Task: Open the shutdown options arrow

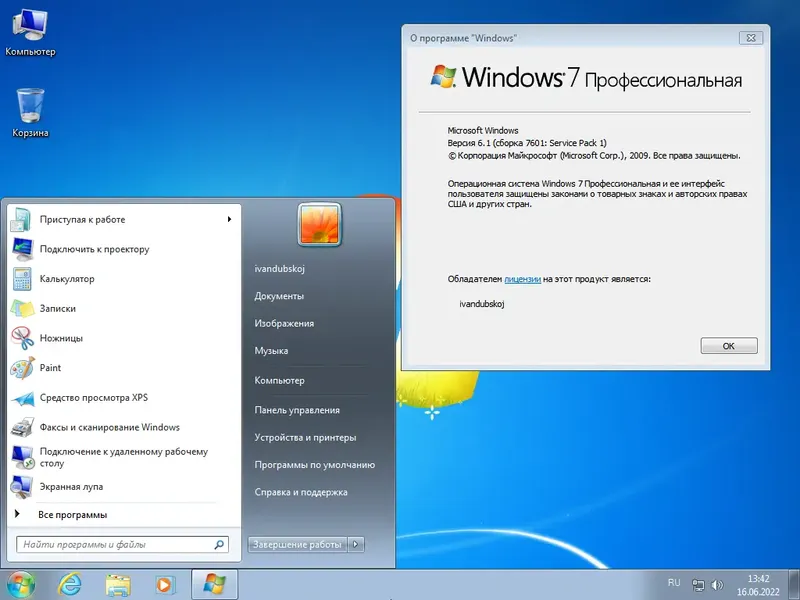Action: pyautogui.click(x=356, y=544)
